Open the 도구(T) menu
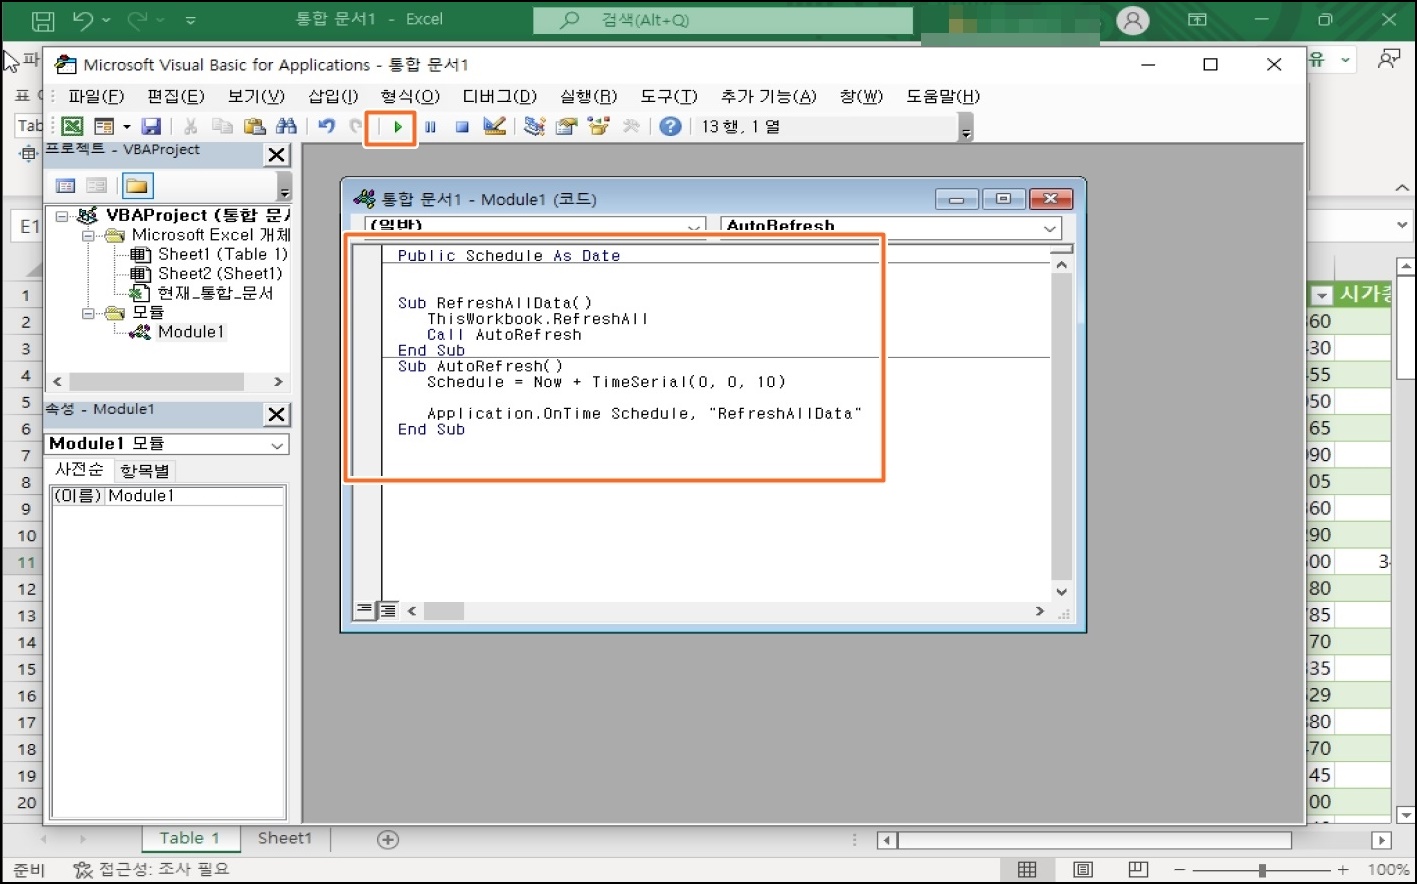Viewport: 1417px width, 884px height. coord(669,96)
